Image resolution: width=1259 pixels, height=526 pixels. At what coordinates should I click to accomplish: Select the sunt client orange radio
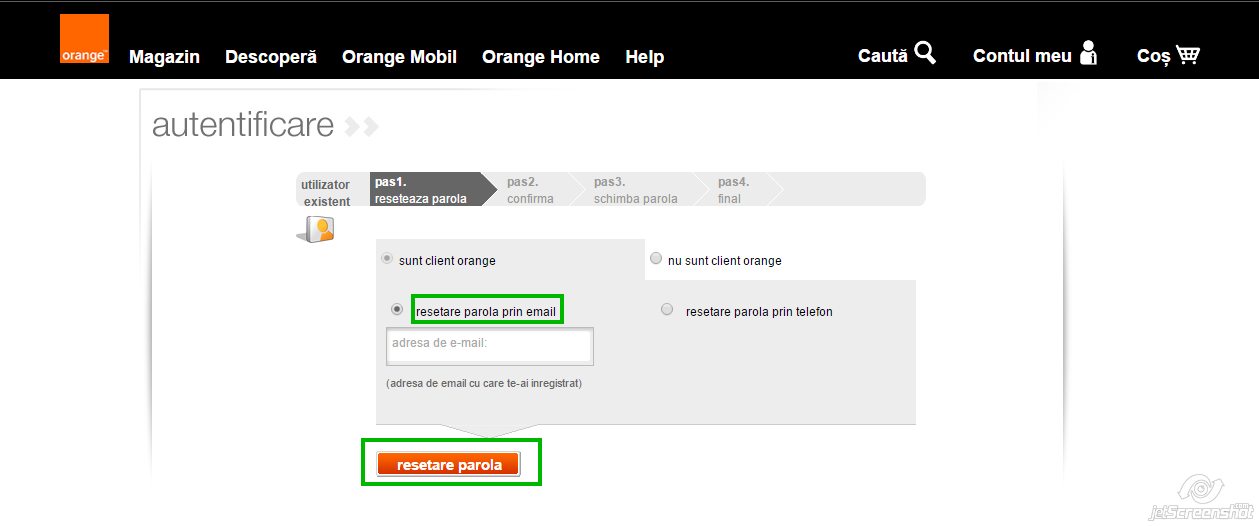pos(387,259)
